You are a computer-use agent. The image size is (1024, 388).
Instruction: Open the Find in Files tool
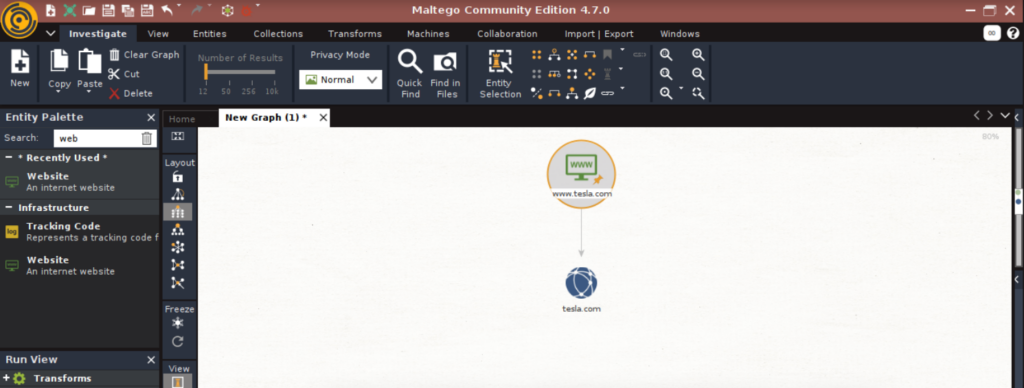click(445, 74)
